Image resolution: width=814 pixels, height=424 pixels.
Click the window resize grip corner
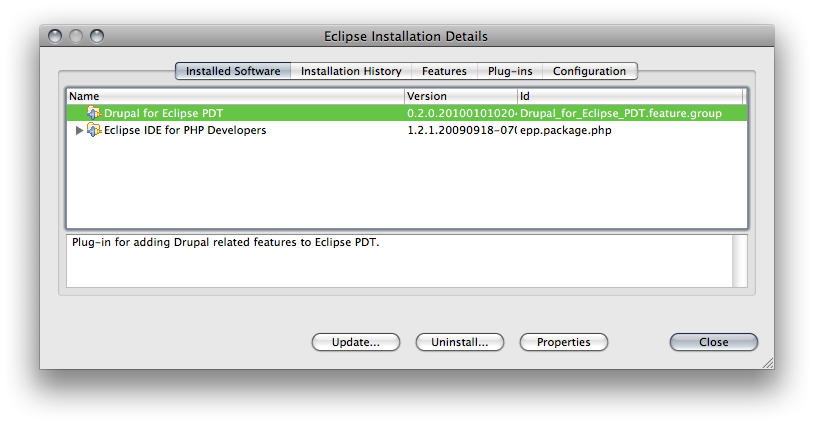pos(768,363)
